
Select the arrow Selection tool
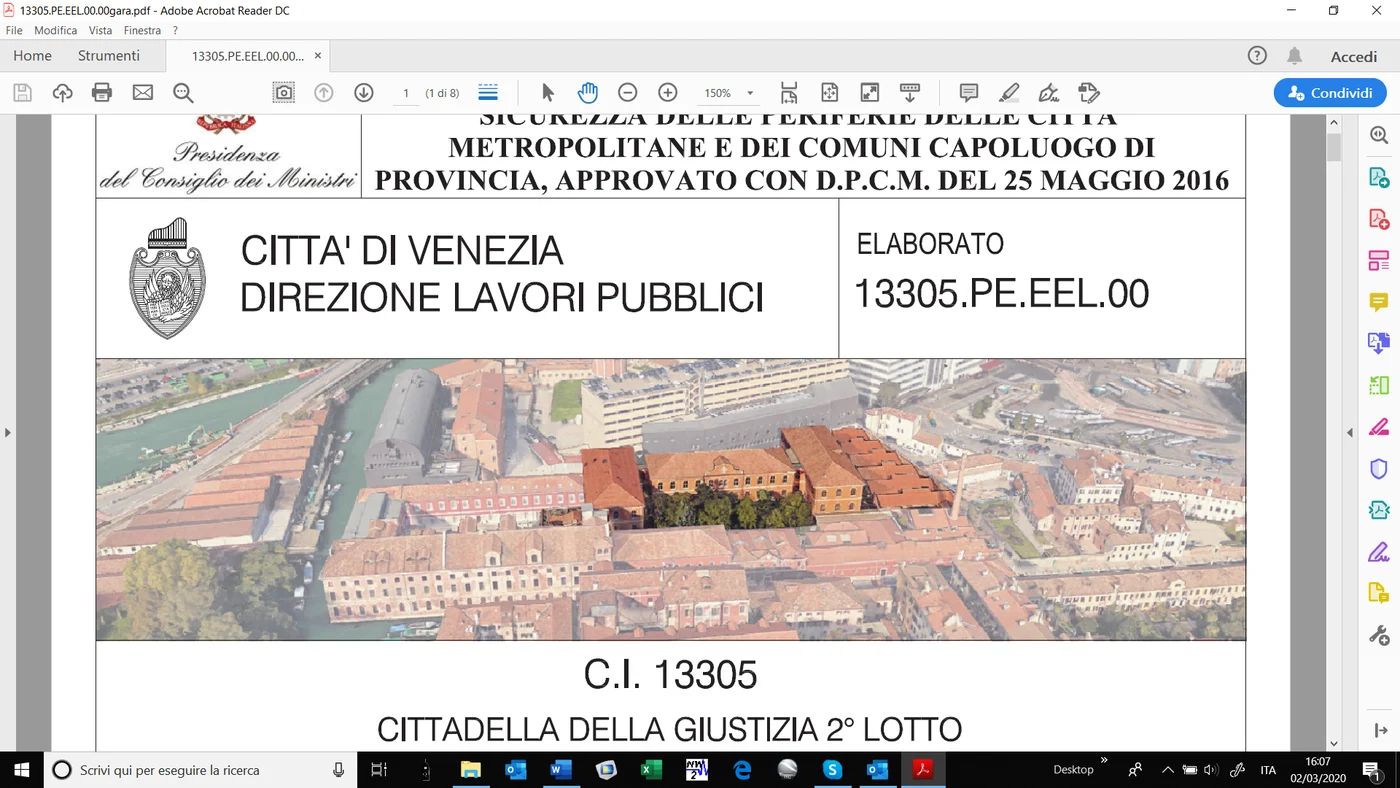547,93
